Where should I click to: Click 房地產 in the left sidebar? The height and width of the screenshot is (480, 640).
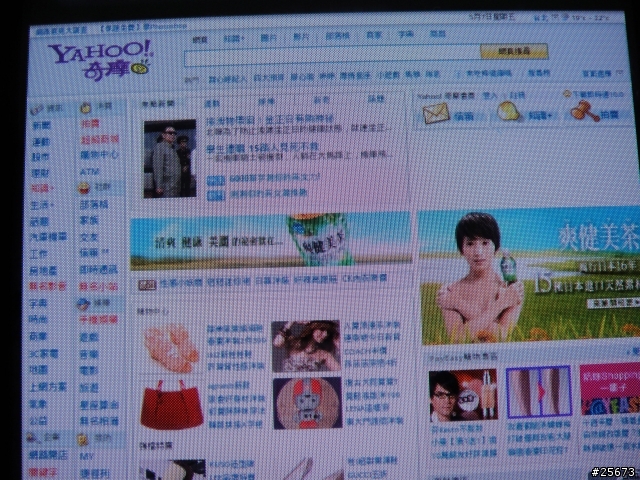click(x=43, y=270)
